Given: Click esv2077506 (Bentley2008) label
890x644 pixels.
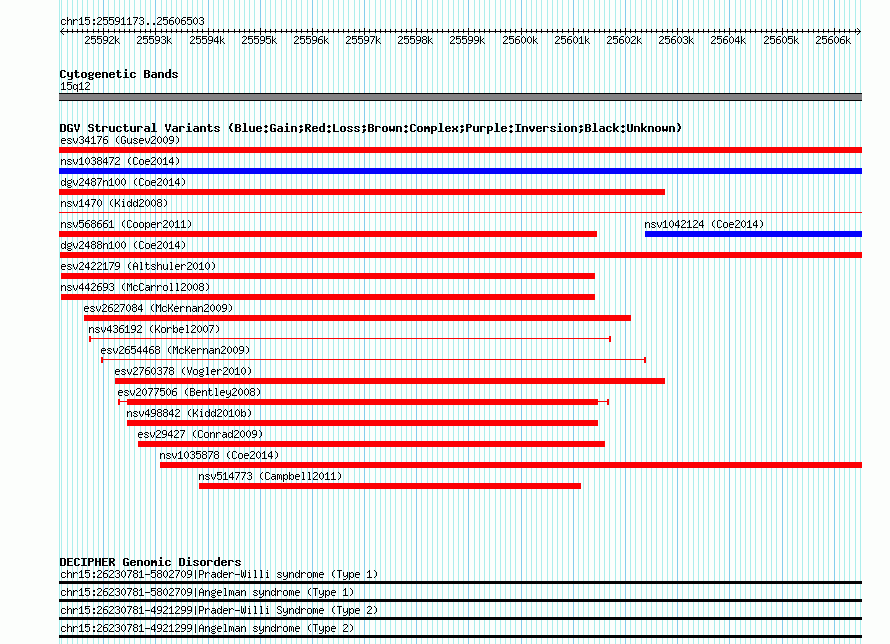Looking at the screenshot, I should pos(189,392).
